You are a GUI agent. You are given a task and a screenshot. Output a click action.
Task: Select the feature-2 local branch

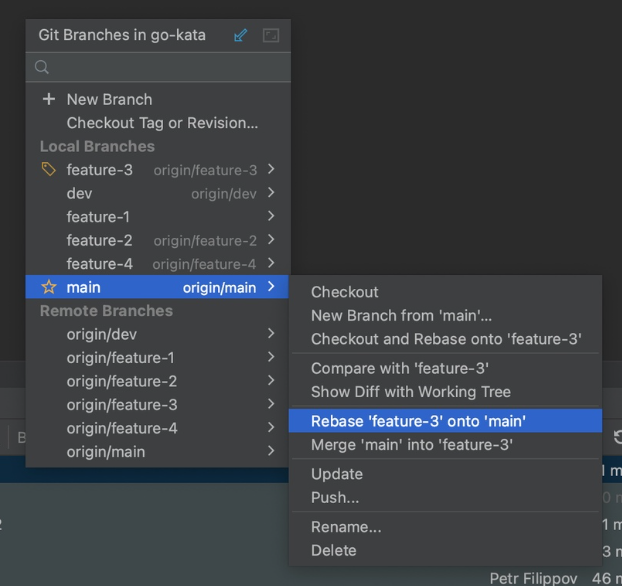(99, 240)
